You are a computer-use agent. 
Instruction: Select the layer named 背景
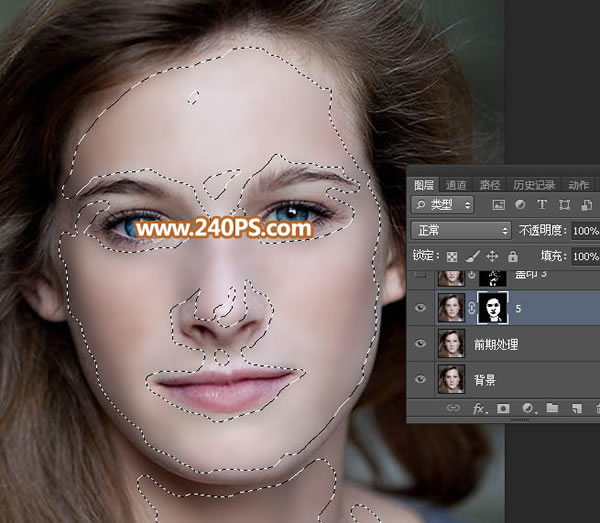(x=485, y=380)
